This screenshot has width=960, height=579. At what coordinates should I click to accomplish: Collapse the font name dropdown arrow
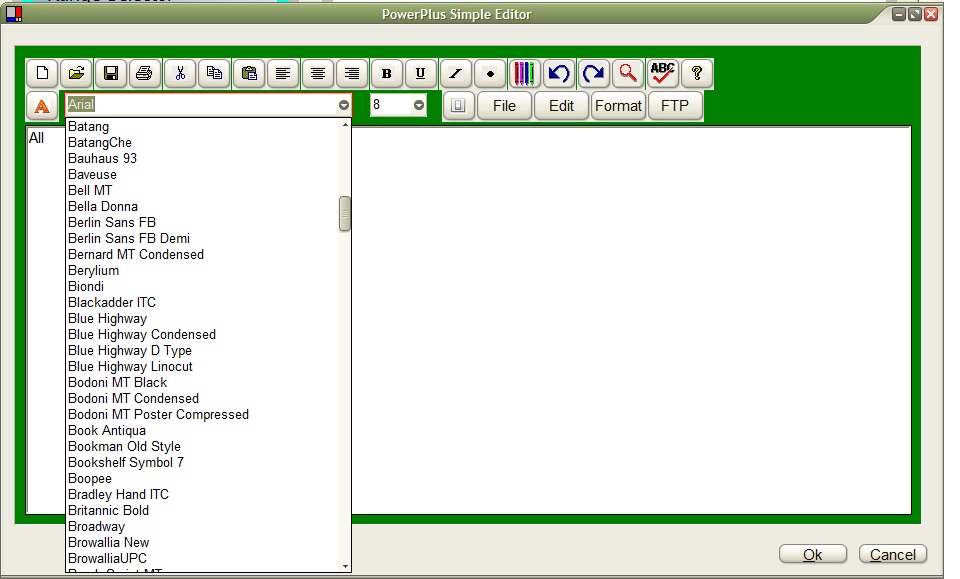[344, 105]
